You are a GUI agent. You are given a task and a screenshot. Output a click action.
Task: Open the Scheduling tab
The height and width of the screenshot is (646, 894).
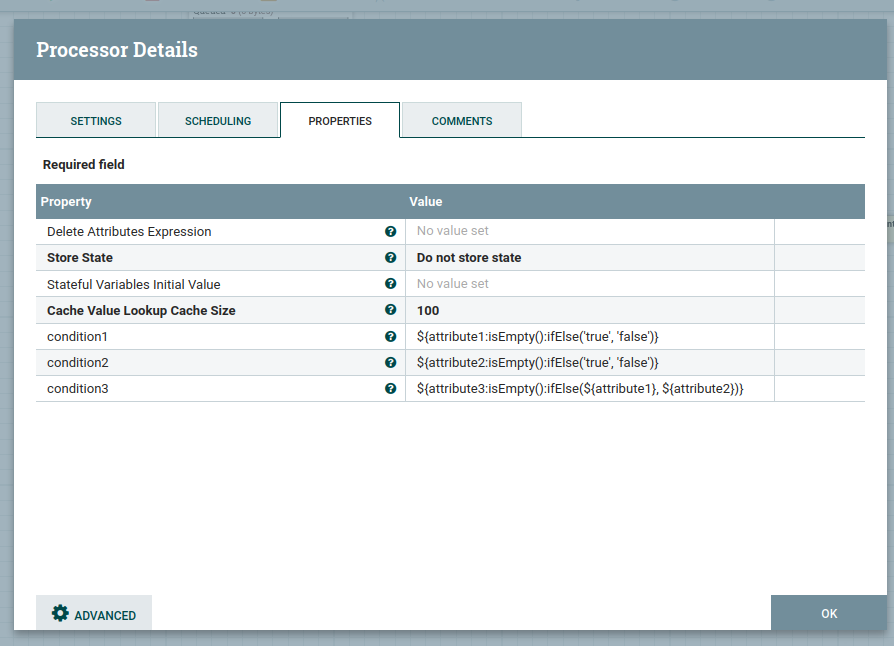point(218,121)
